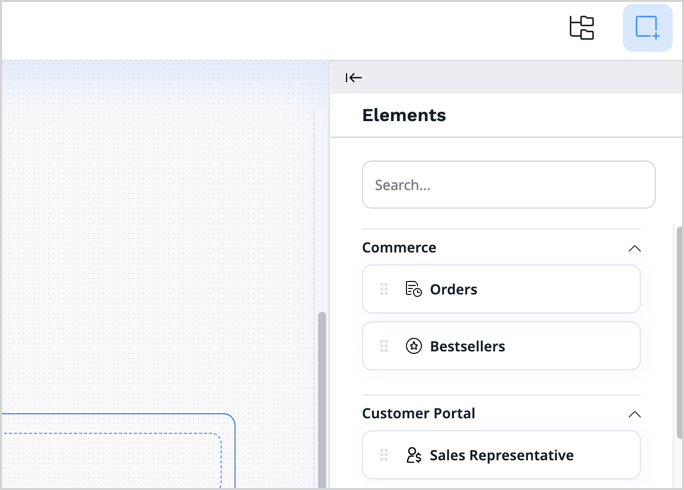
Task: Grab the drag handle next to Bestsellers
Action: (384, 346)
